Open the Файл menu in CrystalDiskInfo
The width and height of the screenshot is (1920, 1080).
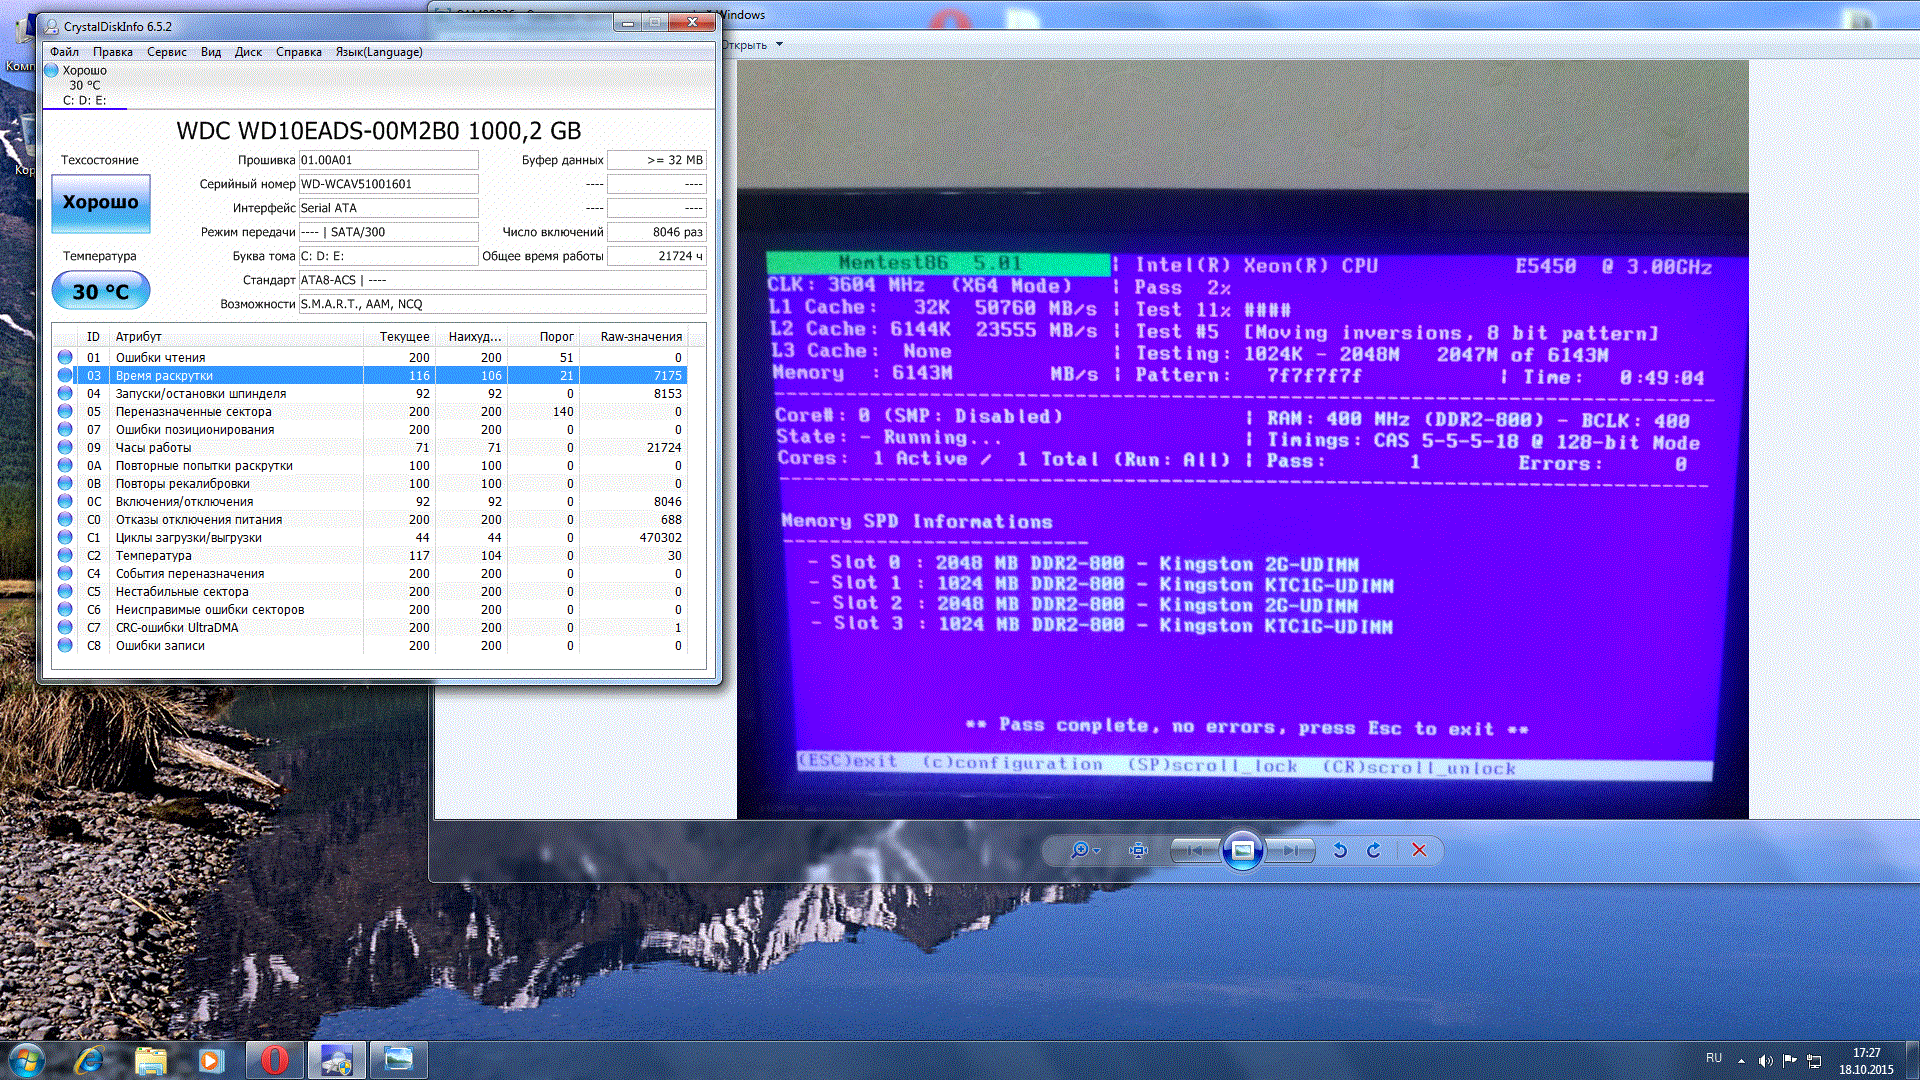64,52
